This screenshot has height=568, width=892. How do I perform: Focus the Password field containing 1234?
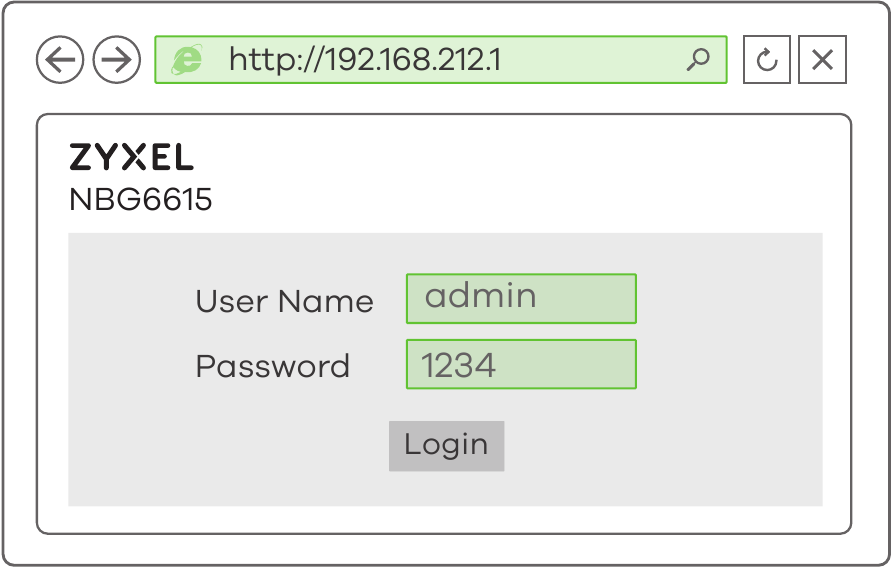[521, 364]
